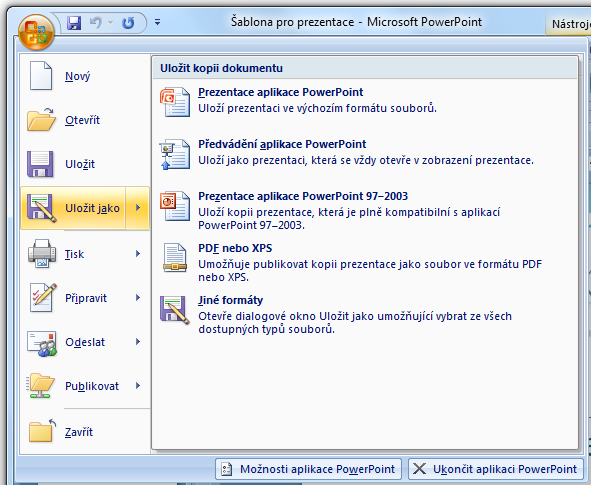
Task: Click 'Umožňuje publikovat kopii prezentace' description text
Action: tap(370, 271)
